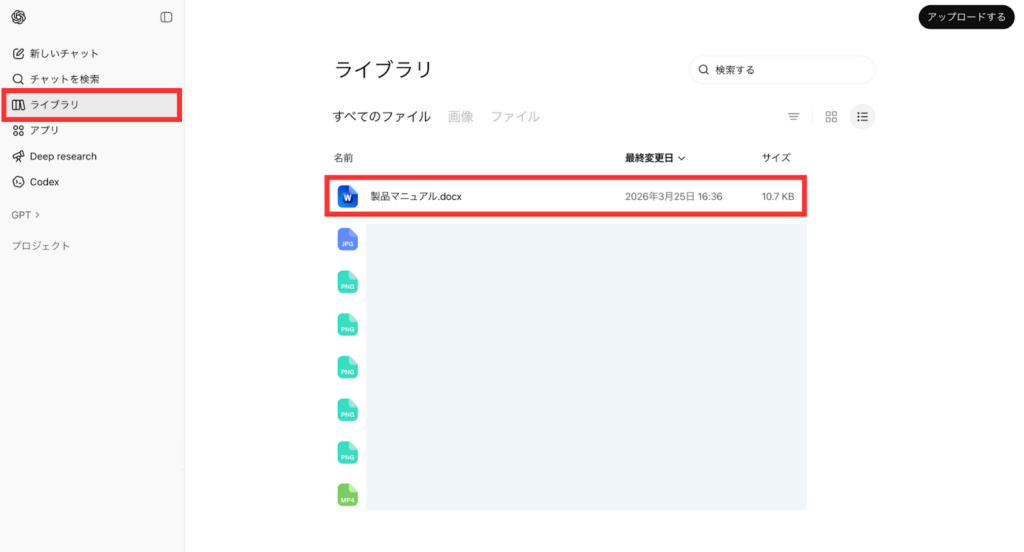Click the 10.7 KB size value
The height and width of the screenshot is (552, 1024).
[x=778, y=197]
